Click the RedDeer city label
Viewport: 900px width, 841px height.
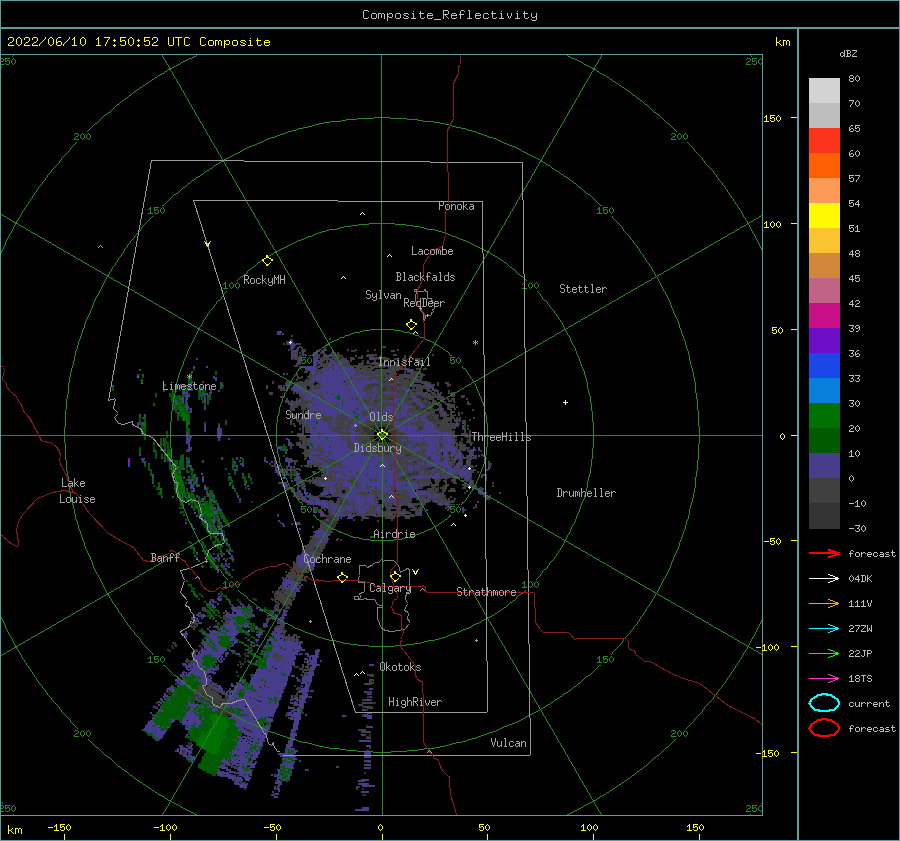click(x=424, y=303)
